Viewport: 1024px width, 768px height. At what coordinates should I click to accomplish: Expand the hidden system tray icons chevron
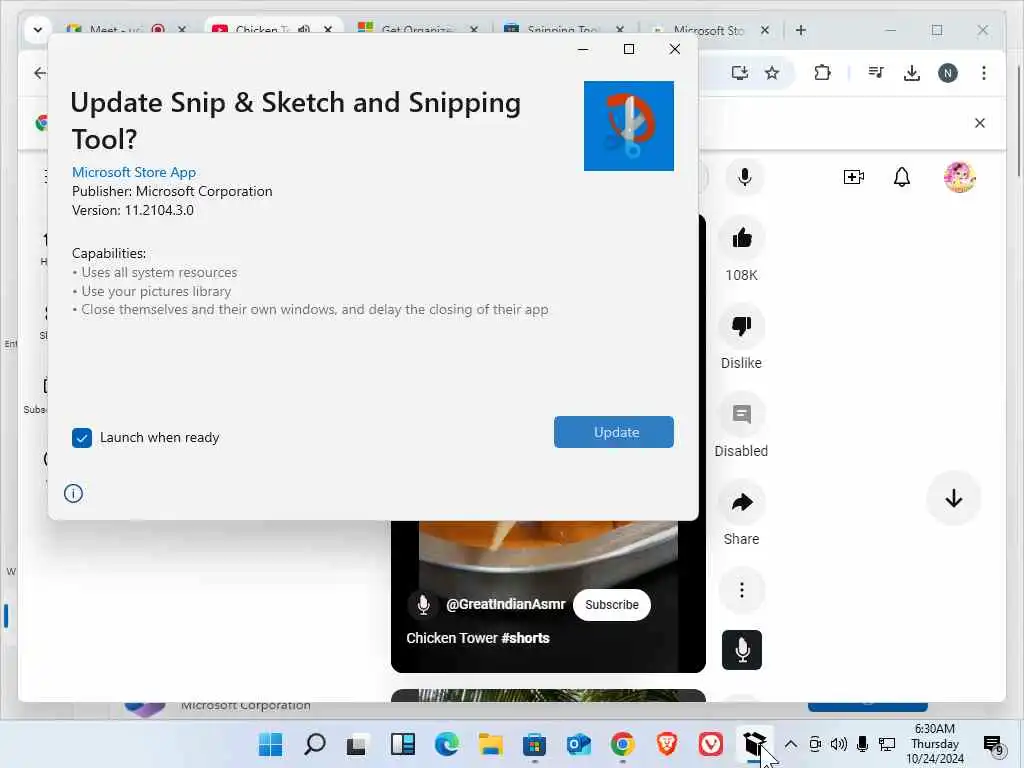click(790, 744)
